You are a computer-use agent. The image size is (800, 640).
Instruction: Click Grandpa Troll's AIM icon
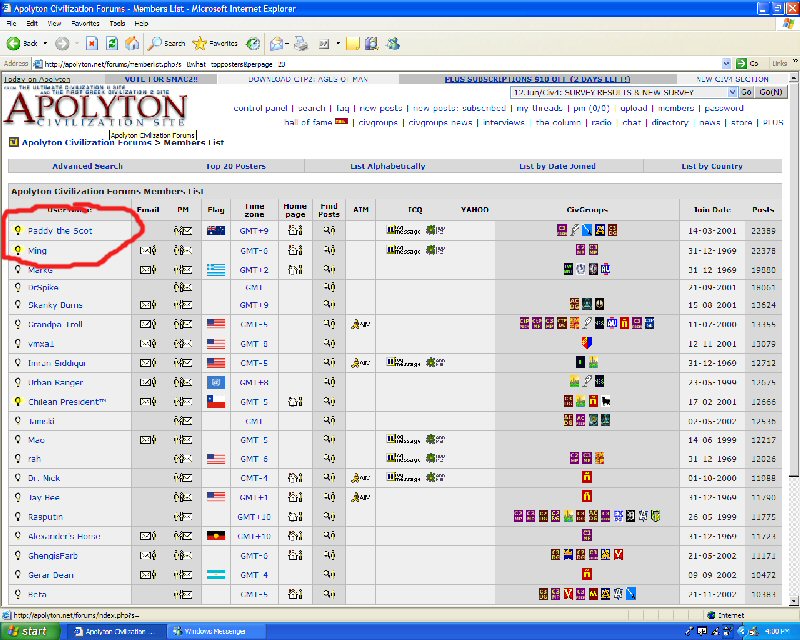[360, 324]
